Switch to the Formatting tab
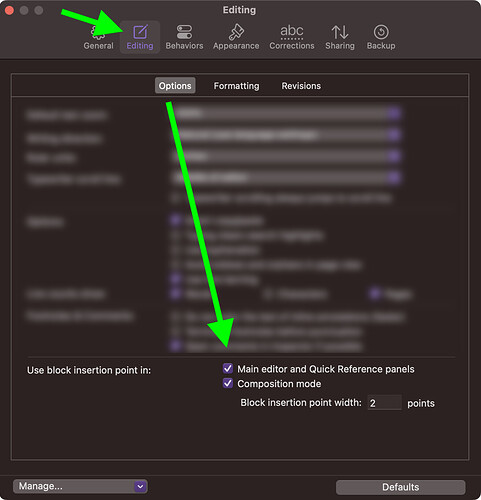The width and height of the screenshot is (481, 500). [236, 86]
